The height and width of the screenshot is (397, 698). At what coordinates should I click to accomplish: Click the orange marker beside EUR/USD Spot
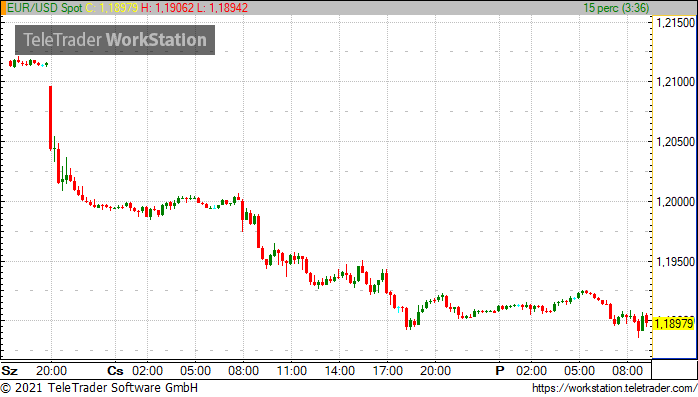pyautogui.click(x=3, y=8)
